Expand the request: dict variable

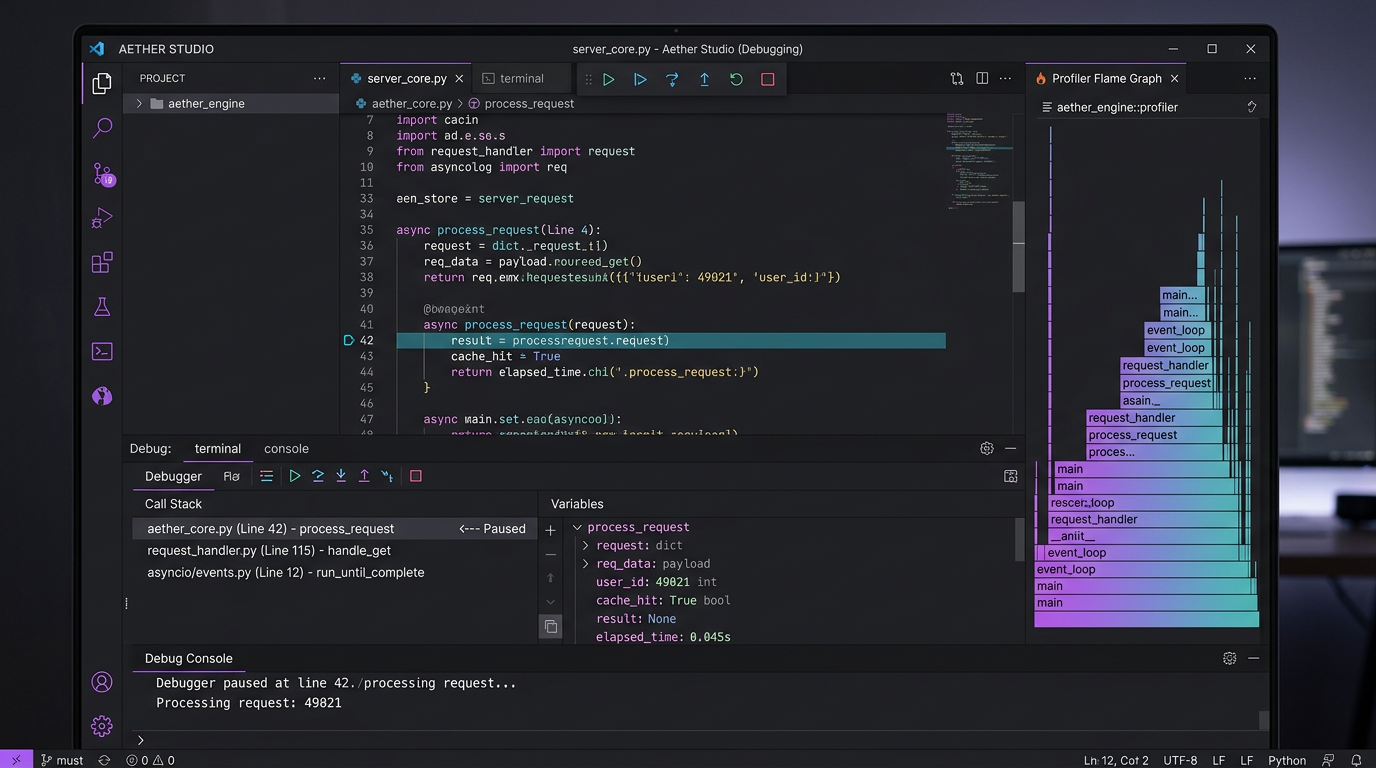586,545
